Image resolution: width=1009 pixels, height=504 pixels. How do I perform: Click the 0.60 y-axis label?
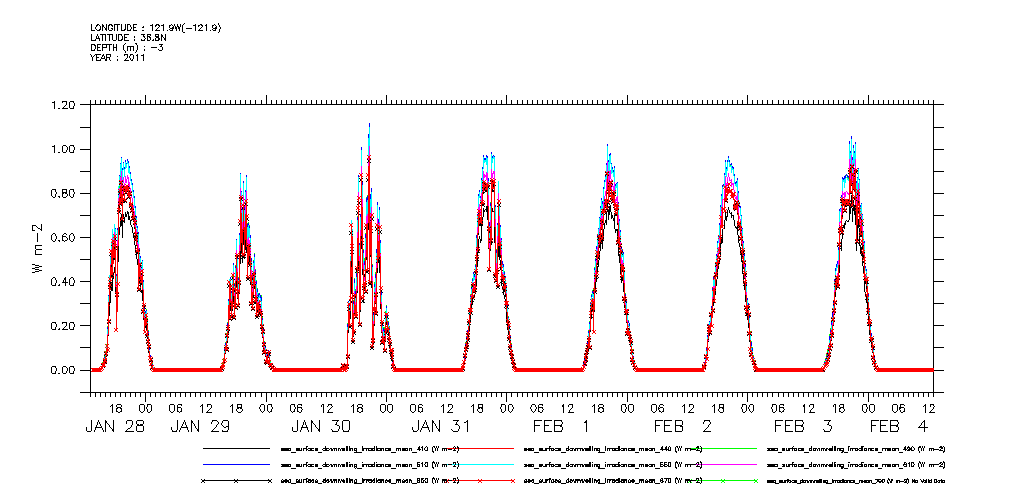point(63,238)
